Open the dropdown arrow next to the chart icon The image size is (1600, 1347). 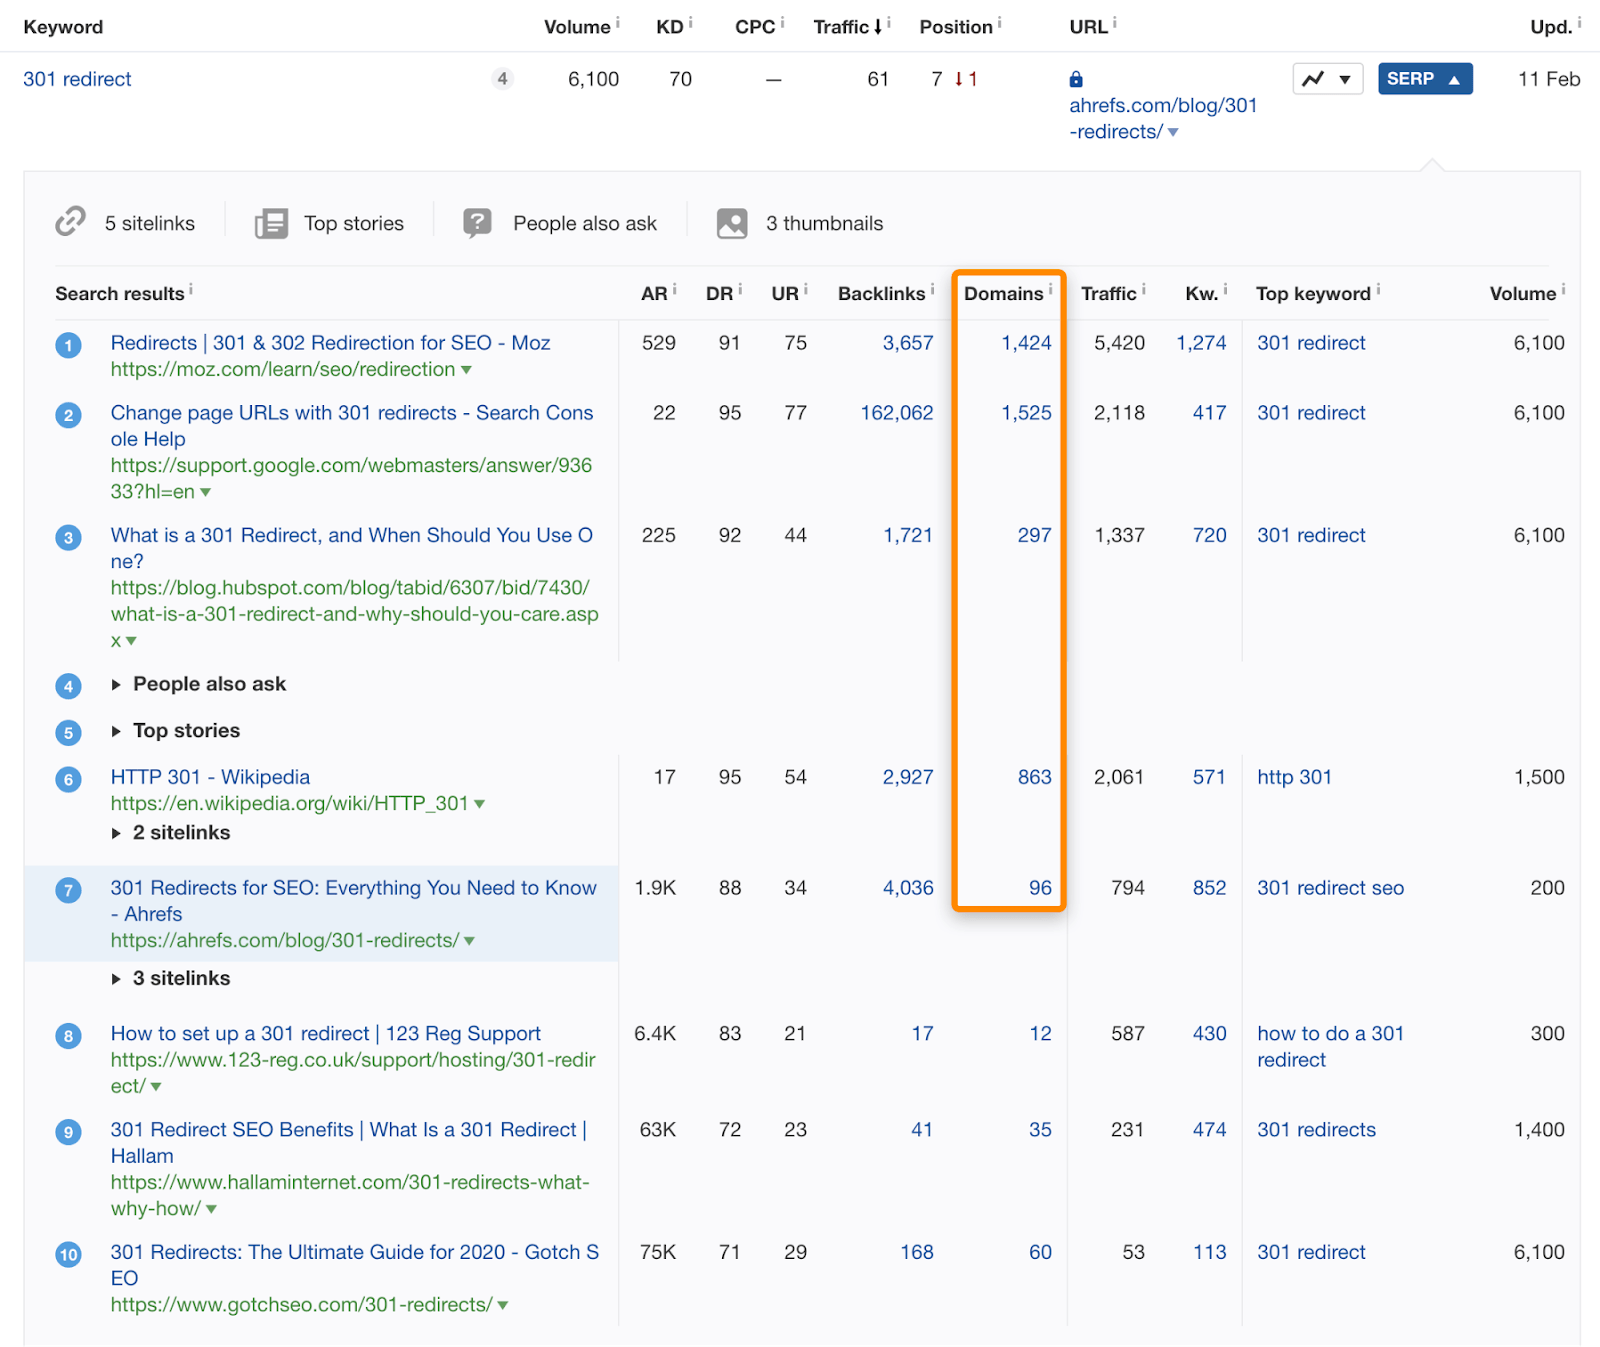click(x=1346, y=78)
